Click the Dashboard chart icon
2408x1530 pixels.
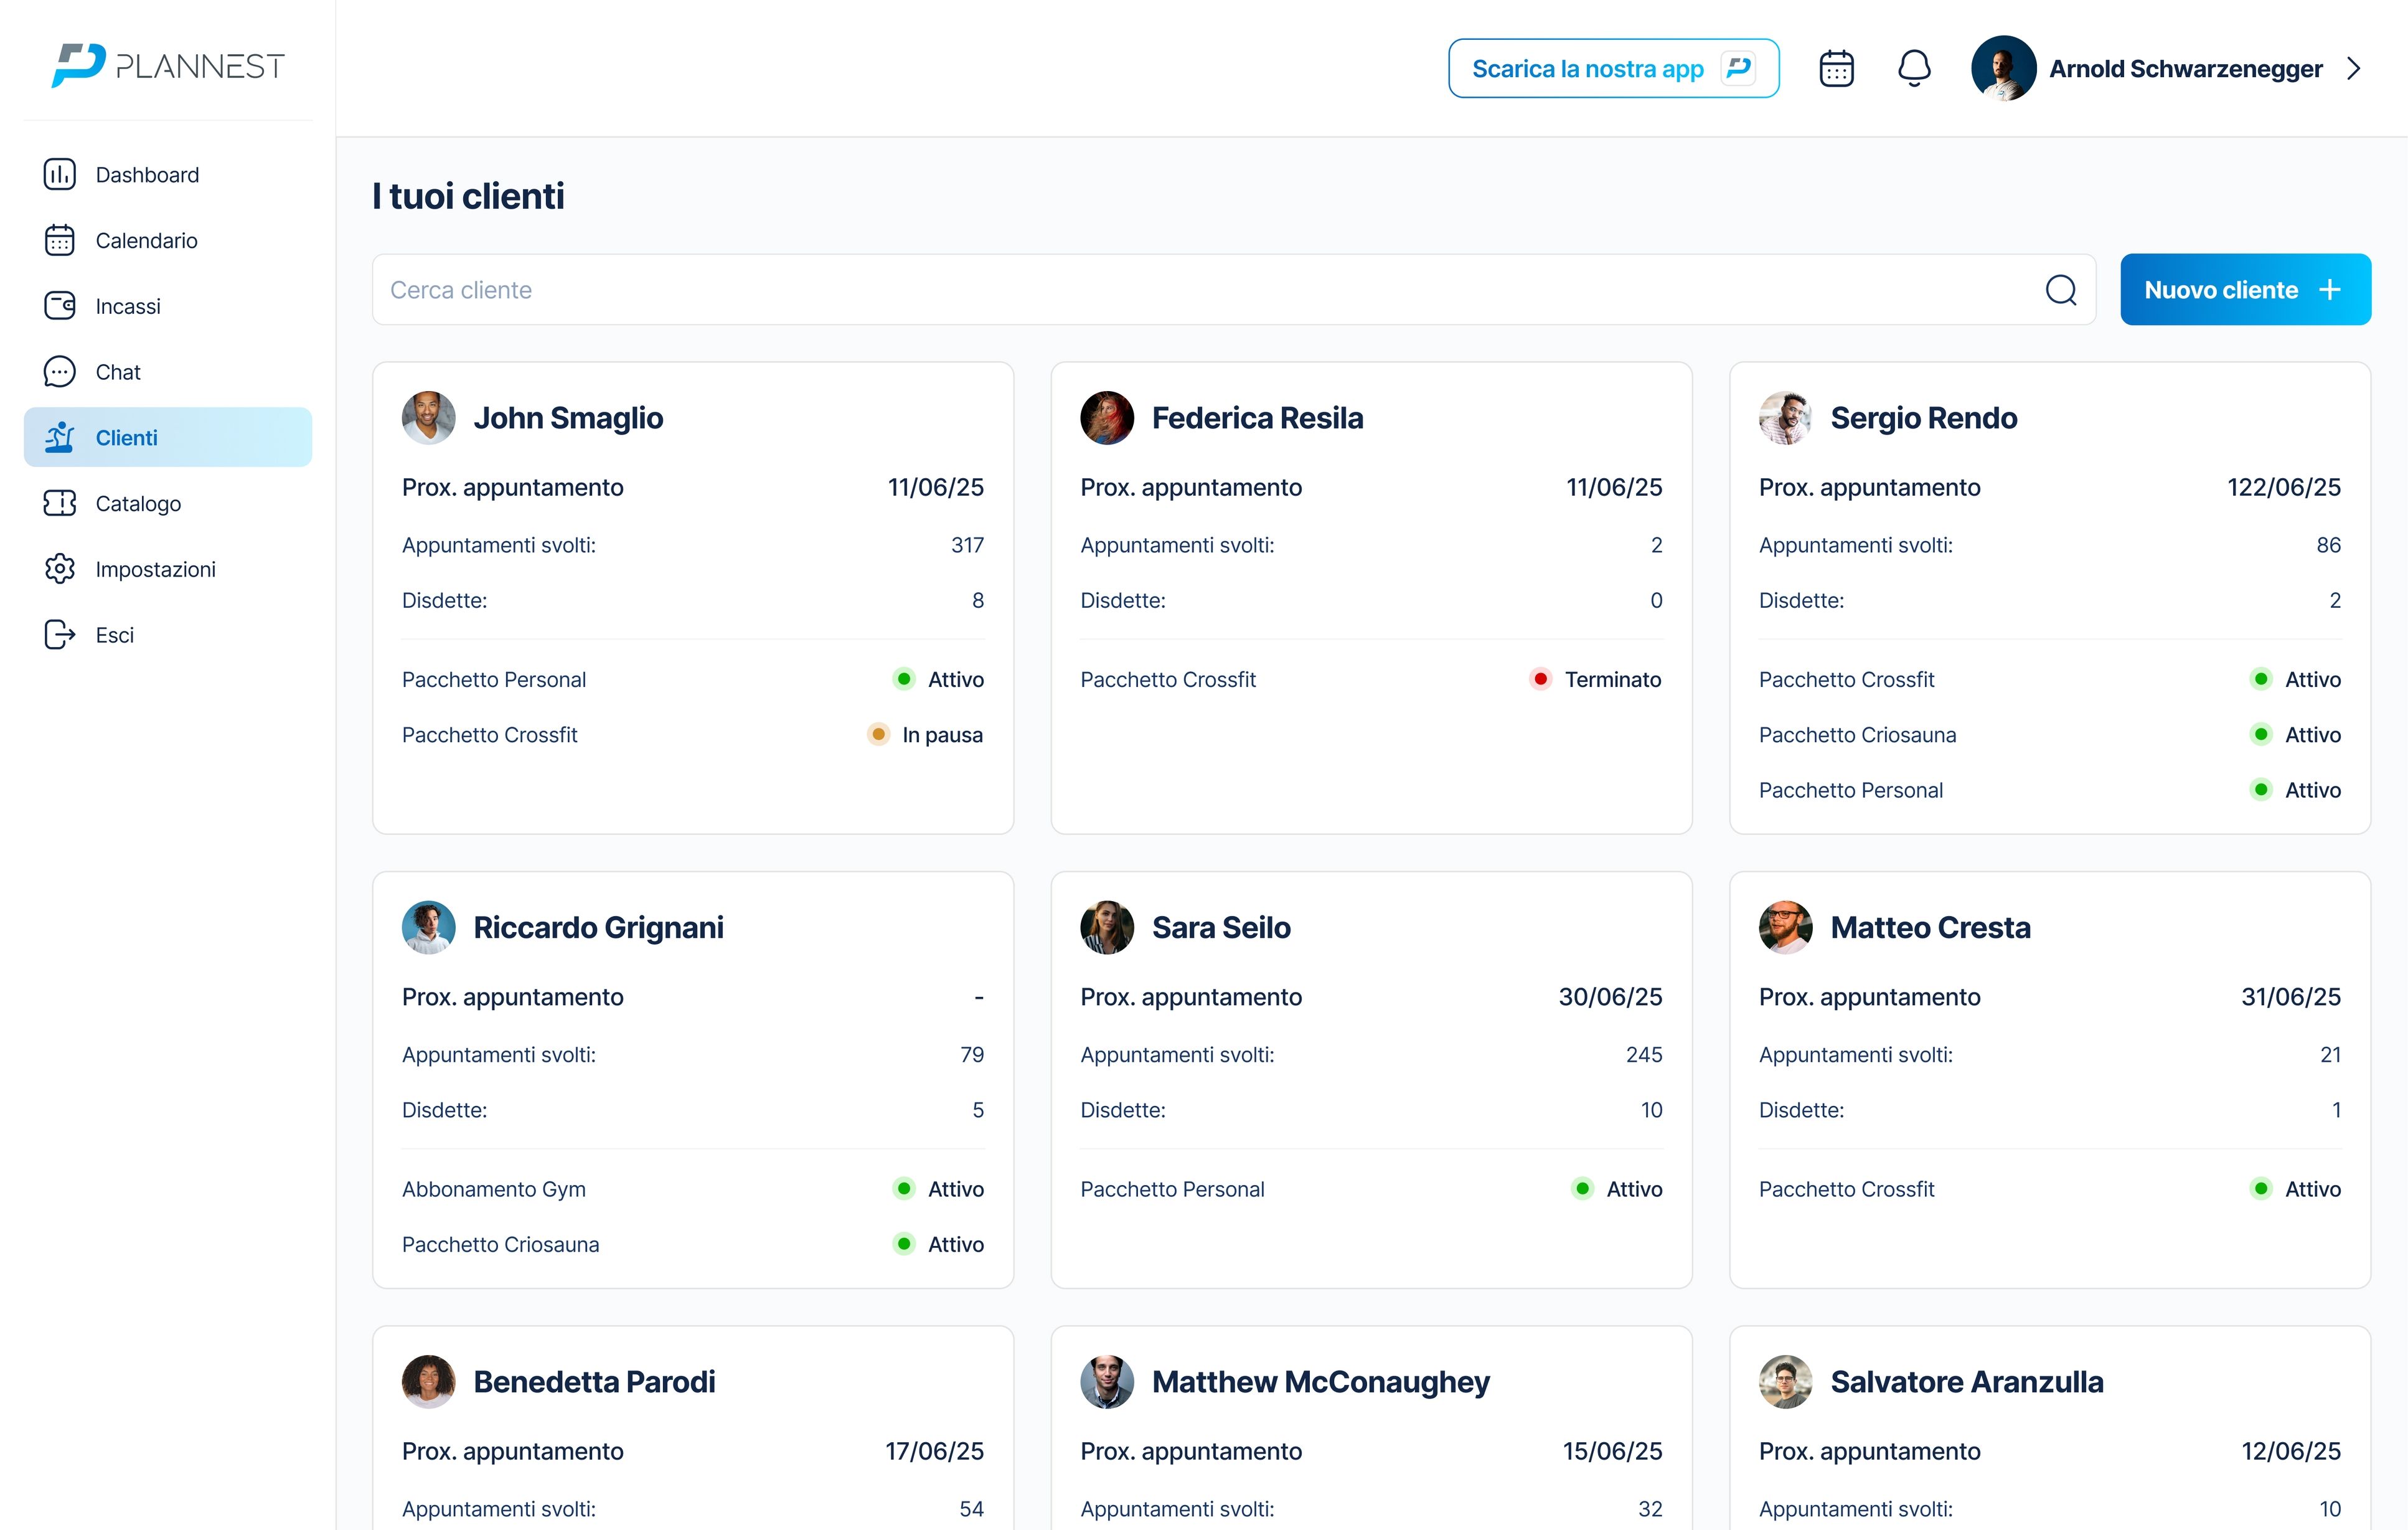[59, 175]
